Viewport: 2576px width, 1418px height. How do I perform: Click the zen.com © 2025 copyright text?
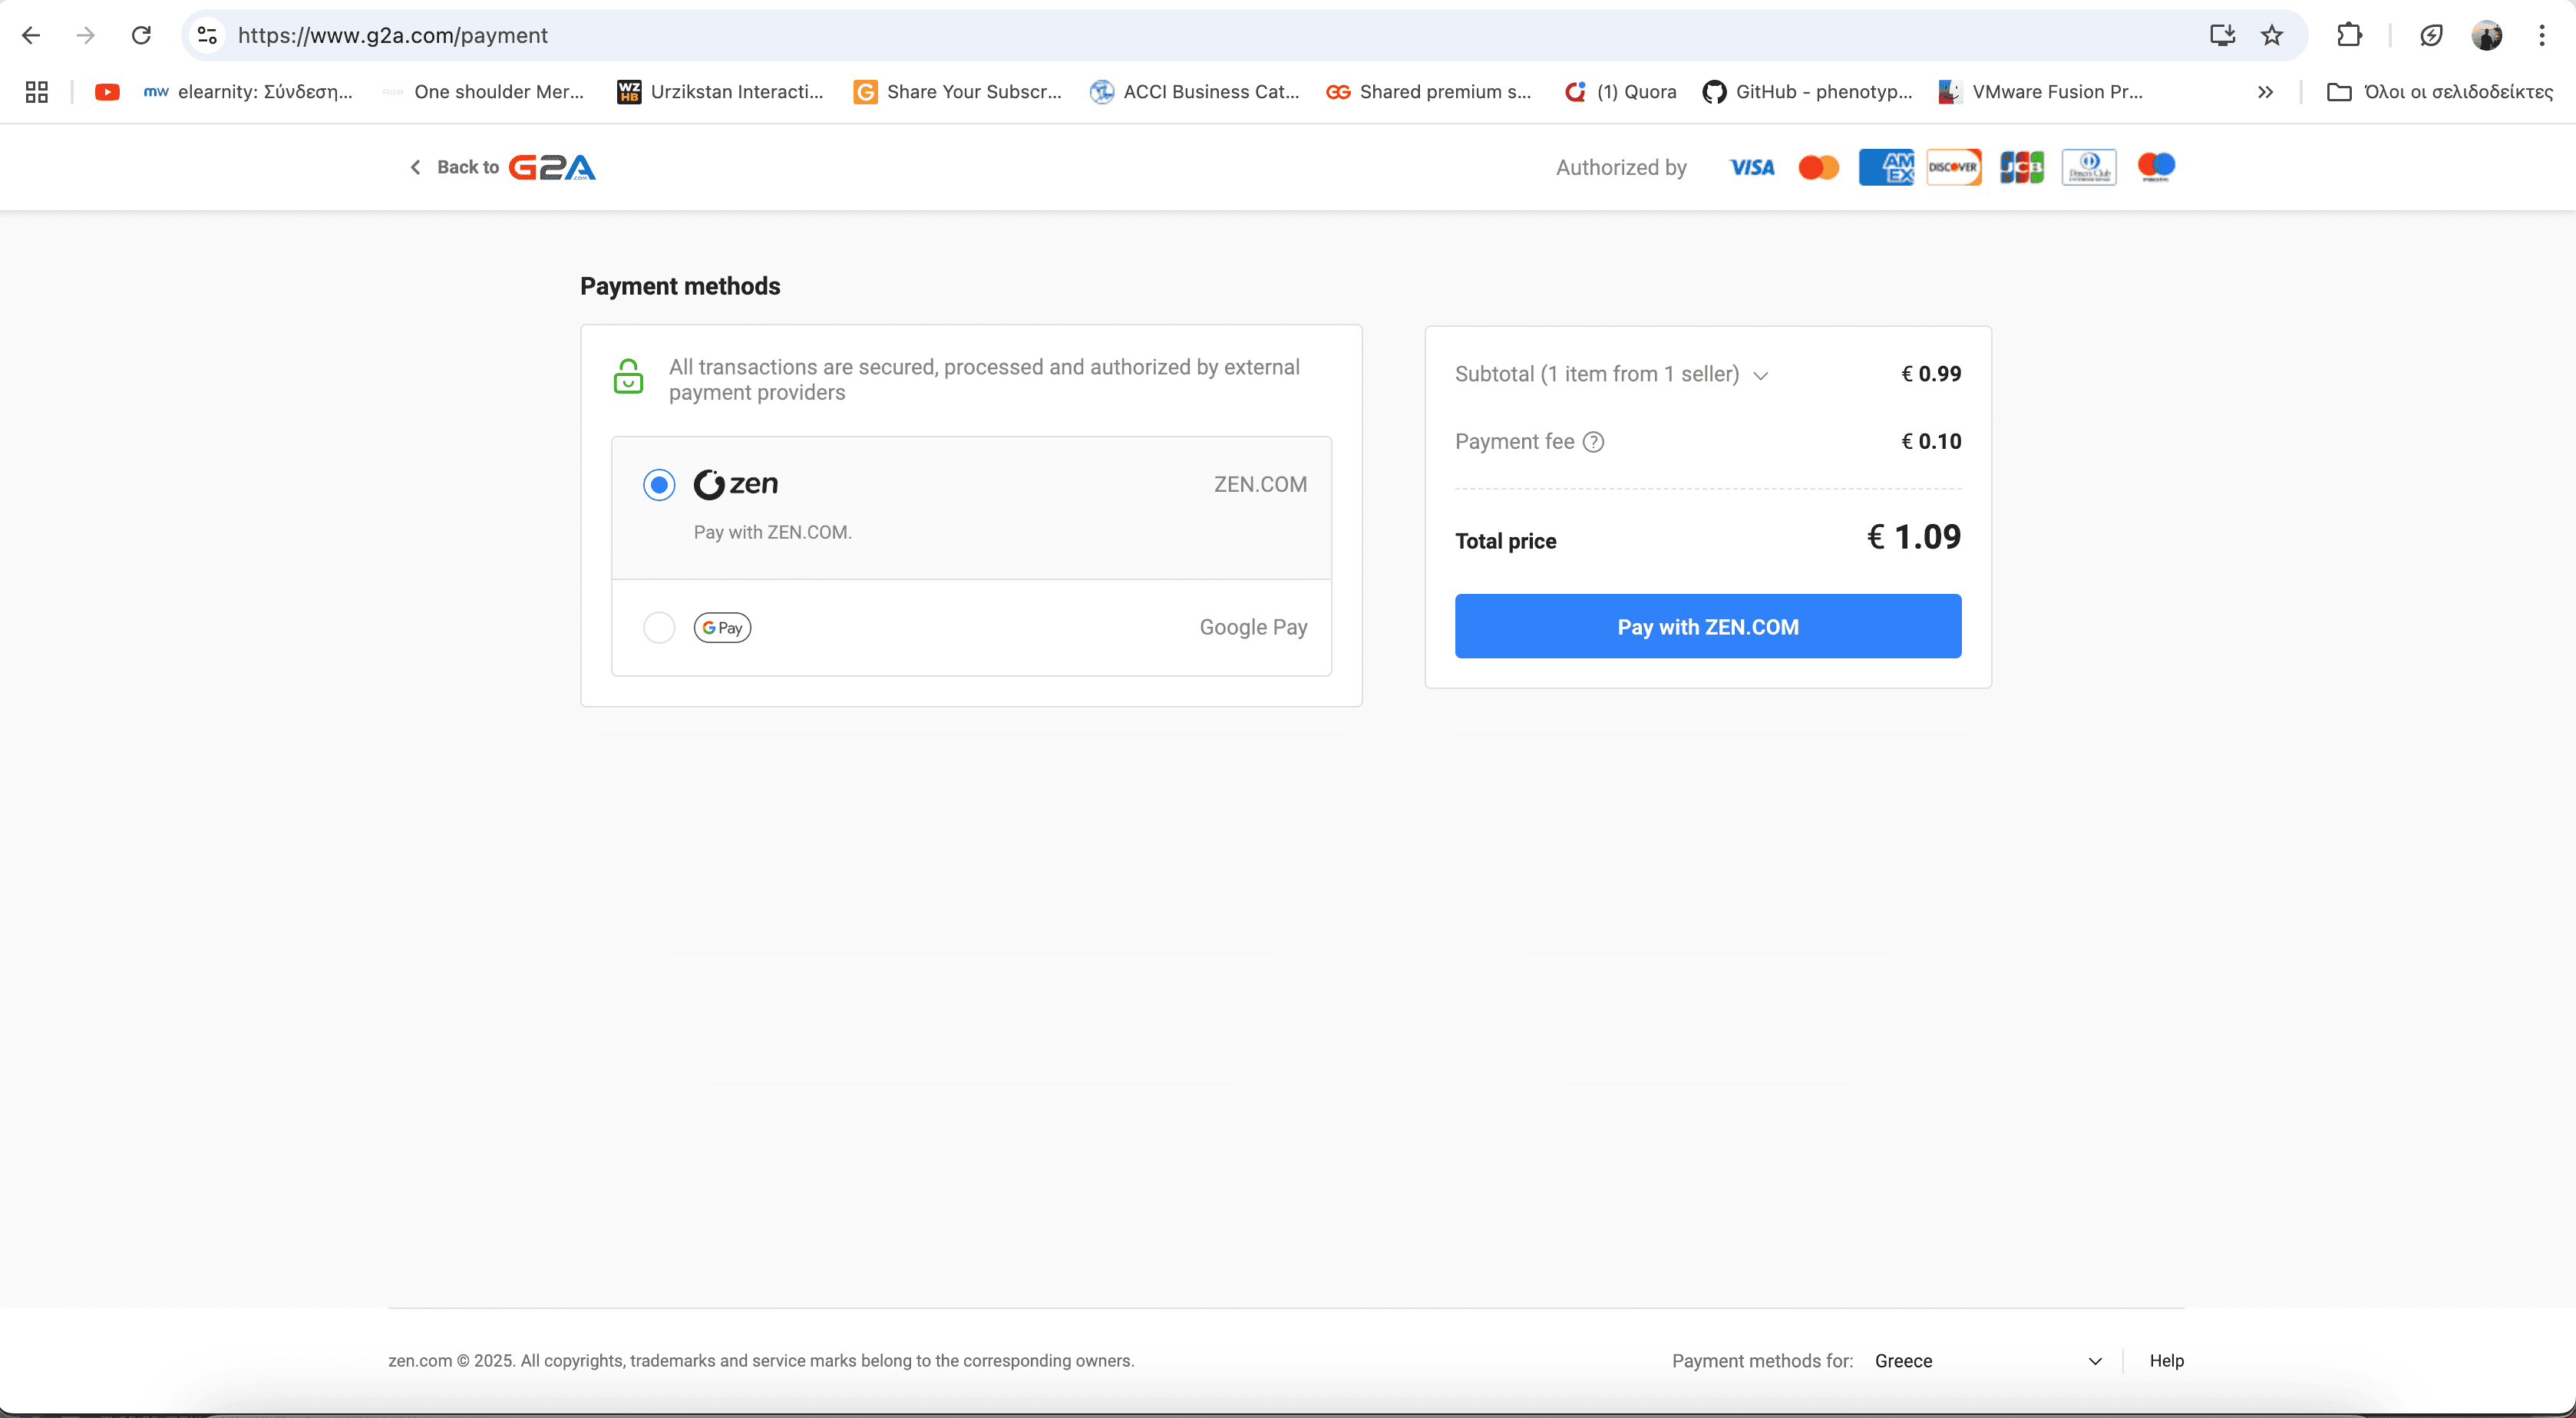(761, 1361)
